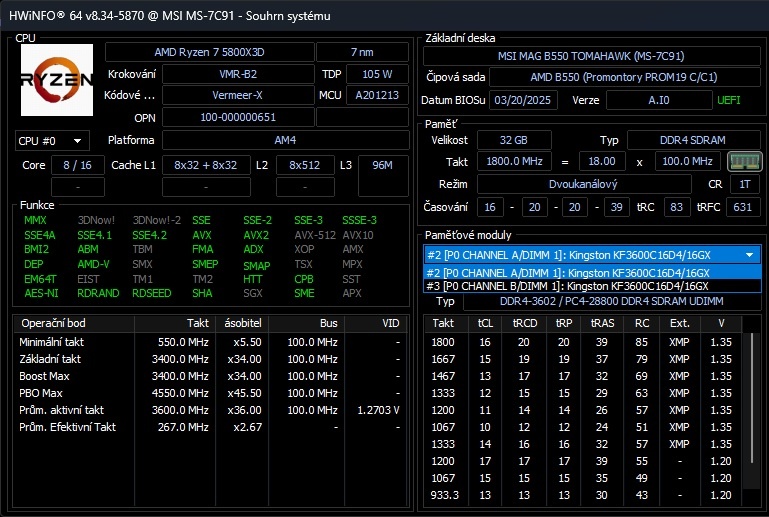The height and width of the screenshot is (517, 769).
Task: Click the tRAS column header
Action: click(x=602, y=323)
